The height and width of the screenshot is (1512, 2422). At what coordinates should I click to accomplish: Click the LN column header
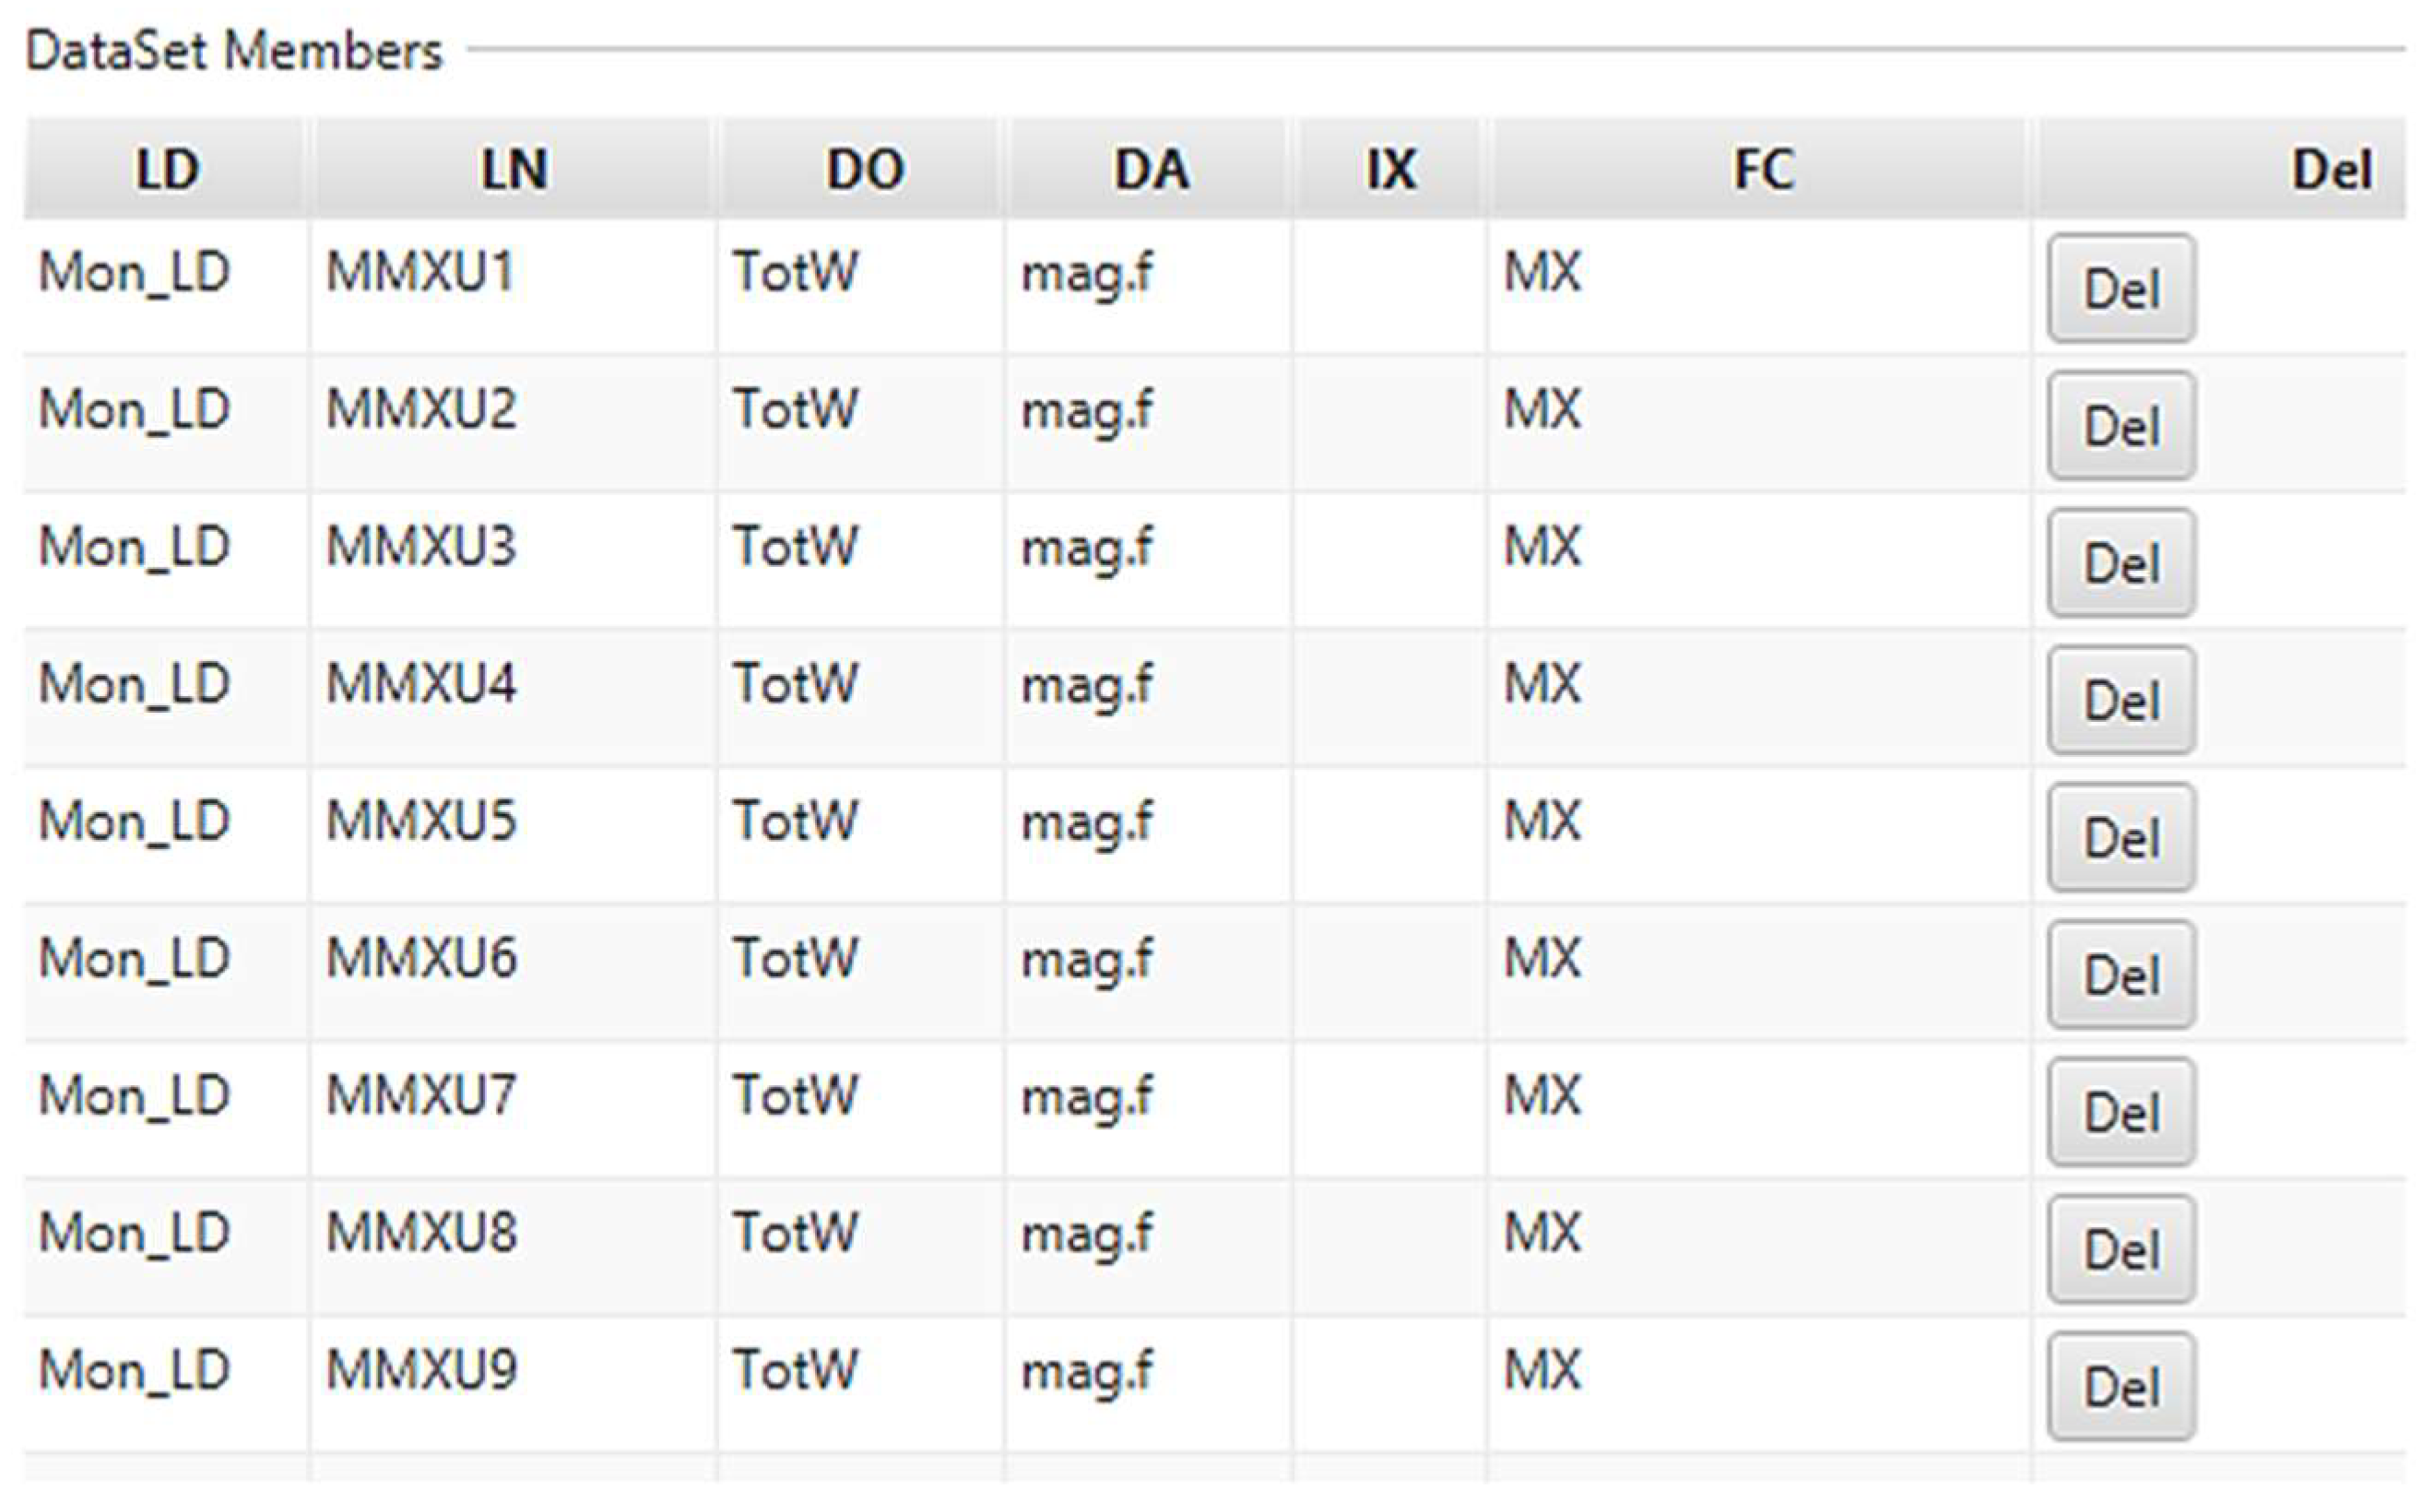coord(513,169)
